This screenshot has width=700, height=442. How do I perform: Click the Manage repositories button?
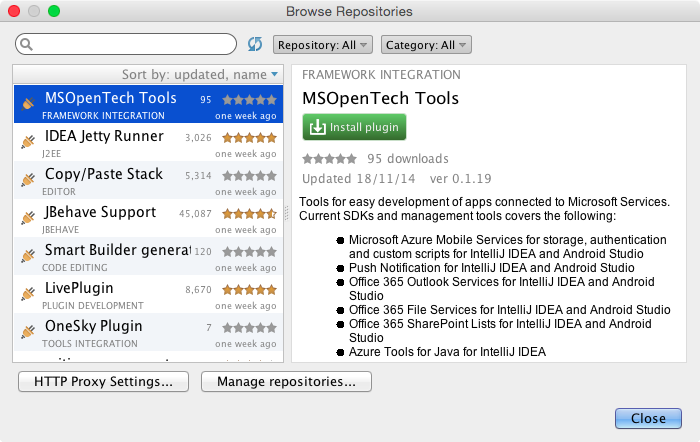[x=286, y=381]
